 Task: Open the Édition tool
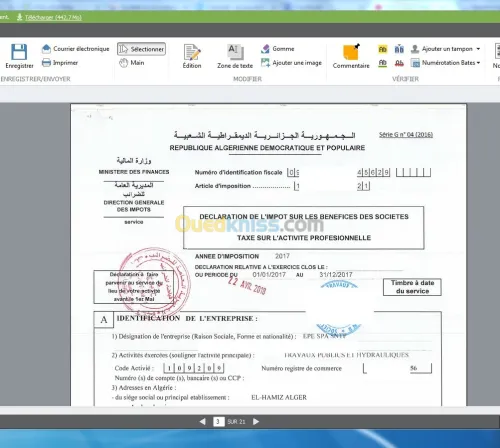[192, 57]
